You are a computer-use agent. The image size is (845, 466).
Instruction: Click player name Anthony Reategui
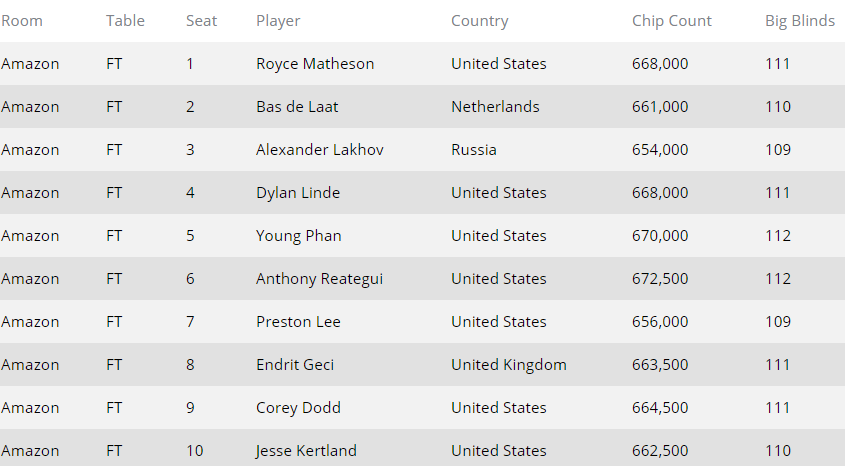pos(319,279)
